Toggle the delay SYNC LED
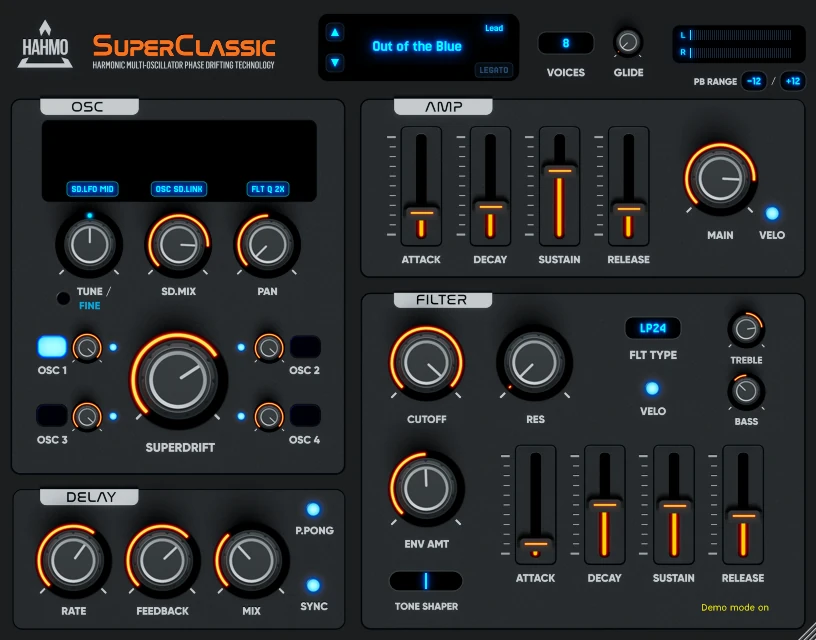Screen dimensions: 816x640 click(313, 585)
